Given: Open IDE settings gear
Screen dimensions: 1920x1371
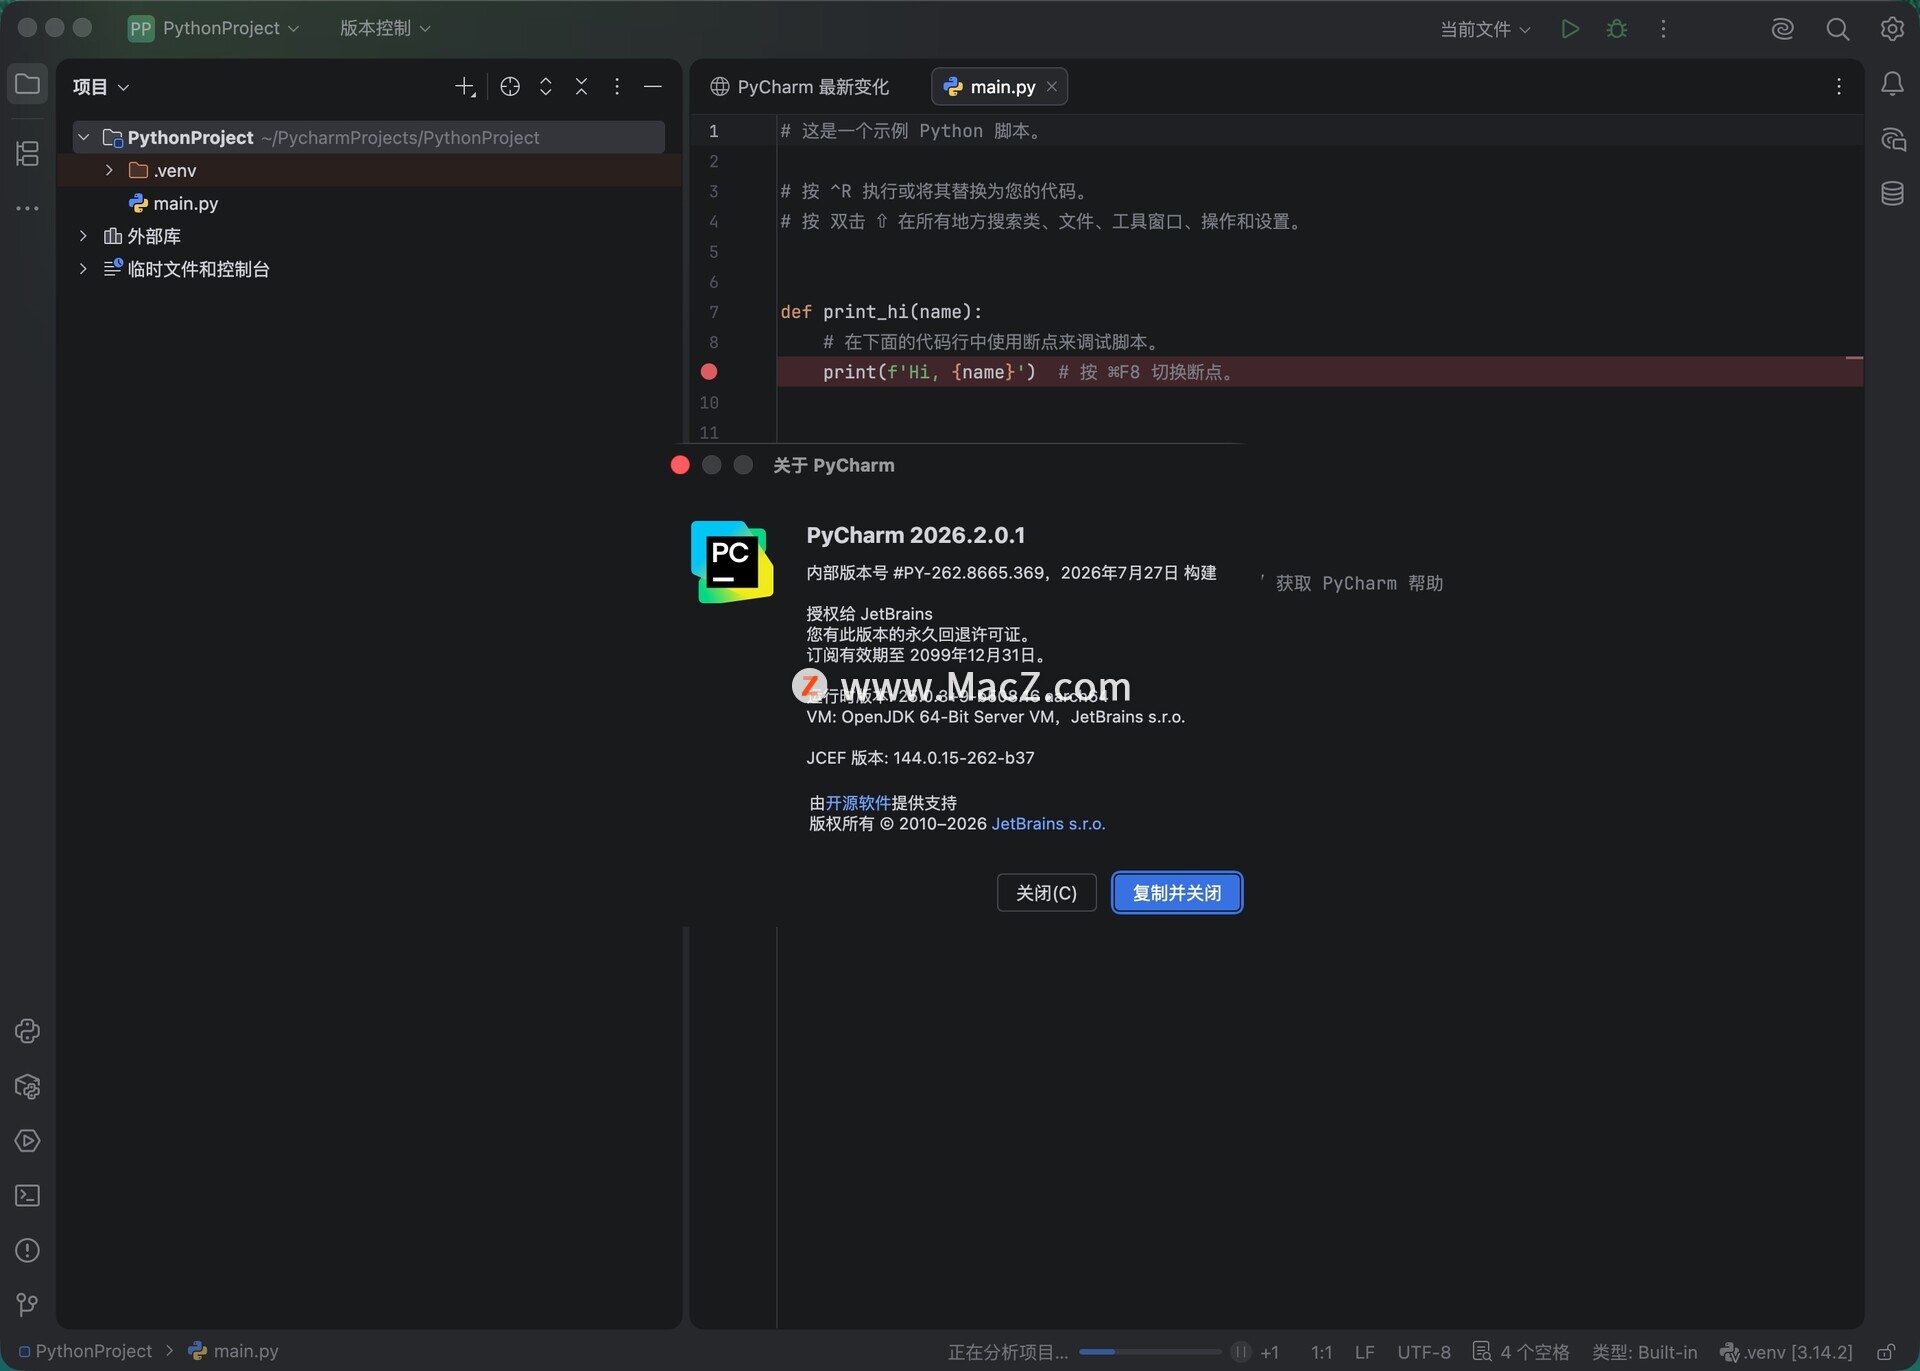Looking at the screenshot, I should (x=1892, y=29).
